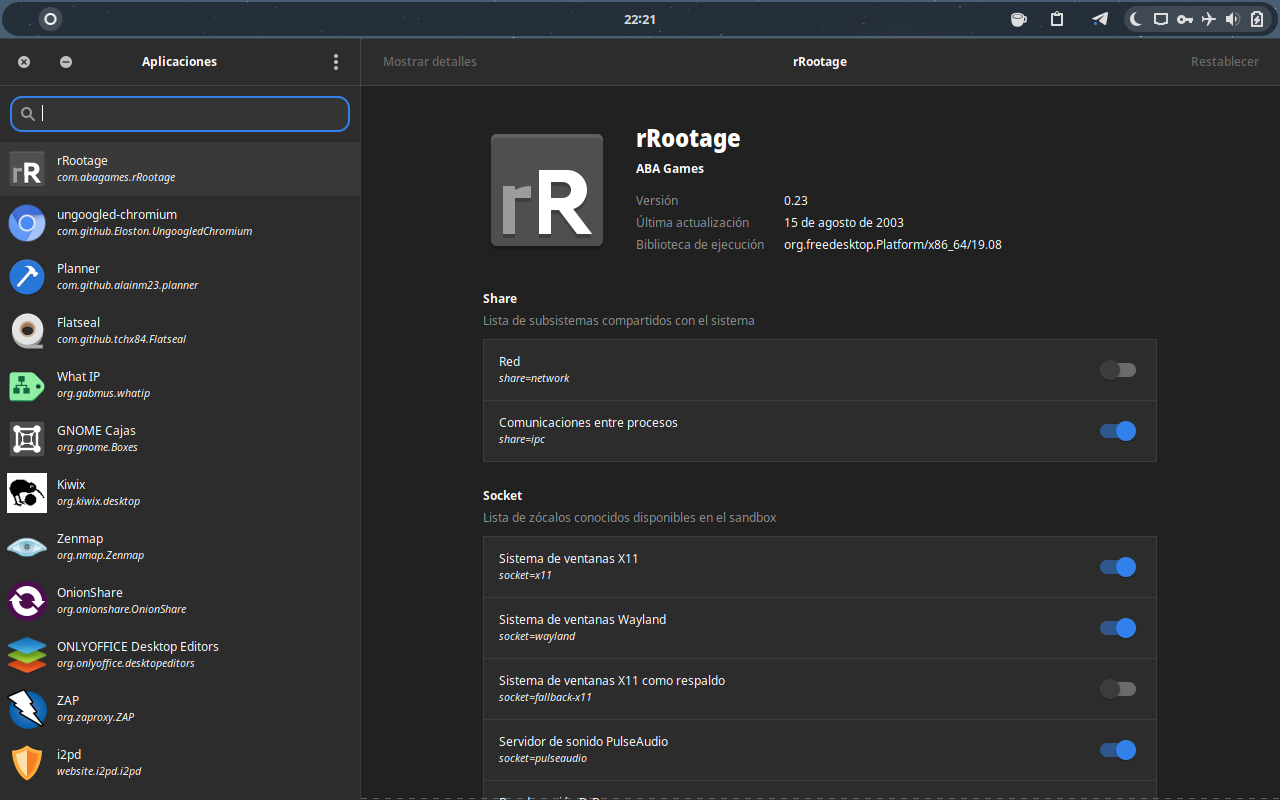Click the socket=pulseaudio permission label
The width and height of the screenshot is (1280, 800).
tap(543, 758)
